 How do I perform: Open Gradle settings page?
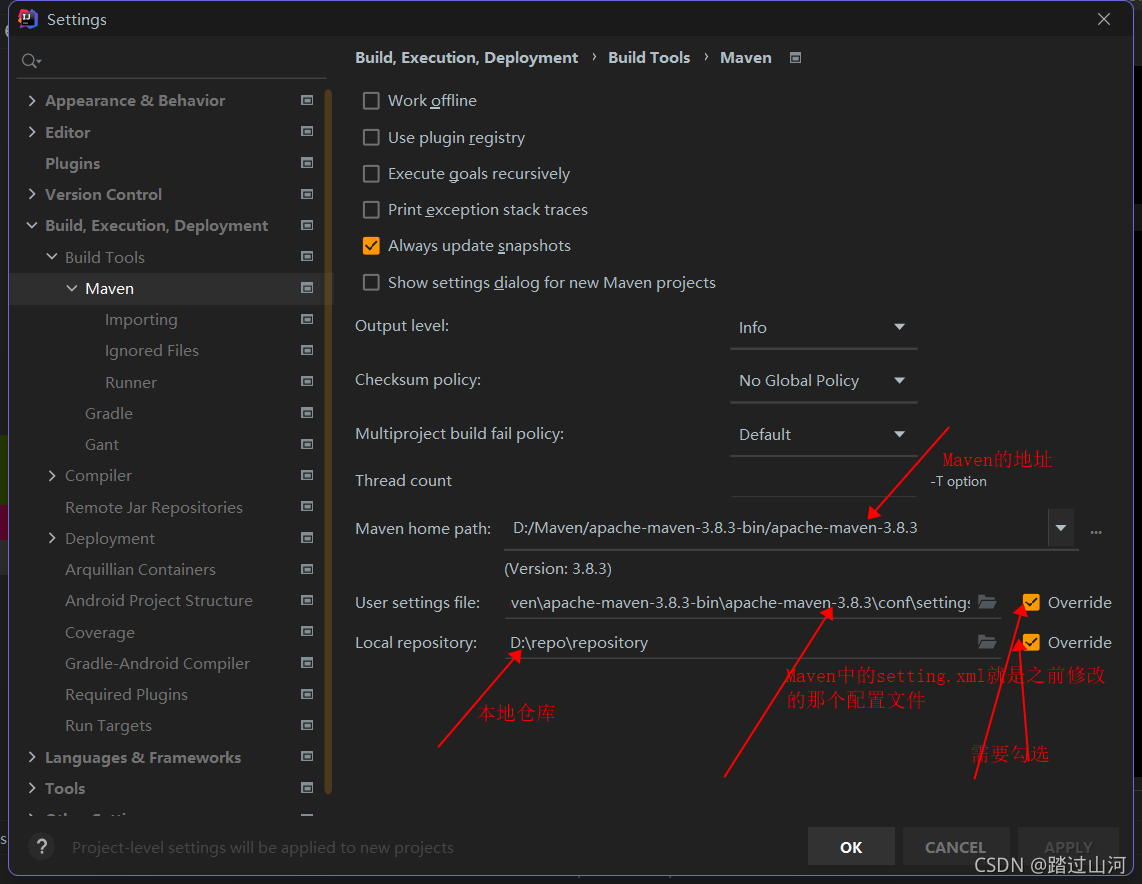109,414
